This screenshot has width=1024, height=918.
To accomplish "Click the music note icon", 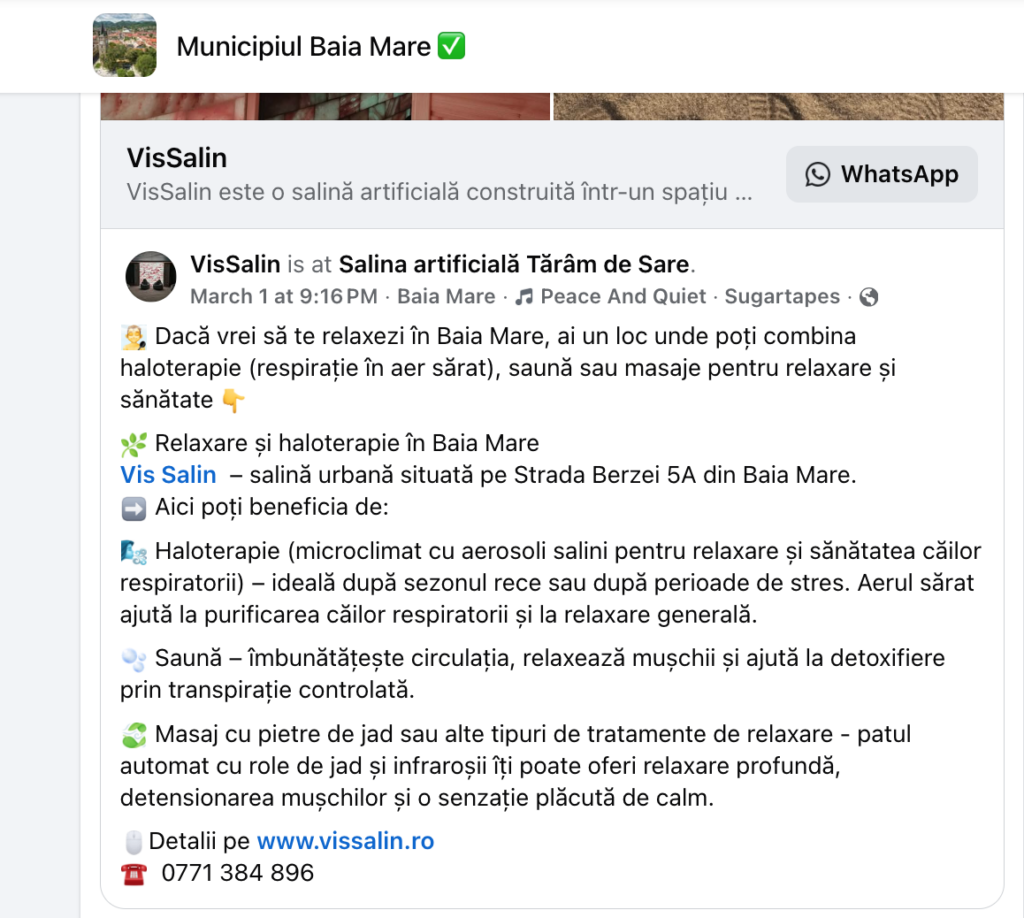I will pos(524,297).
